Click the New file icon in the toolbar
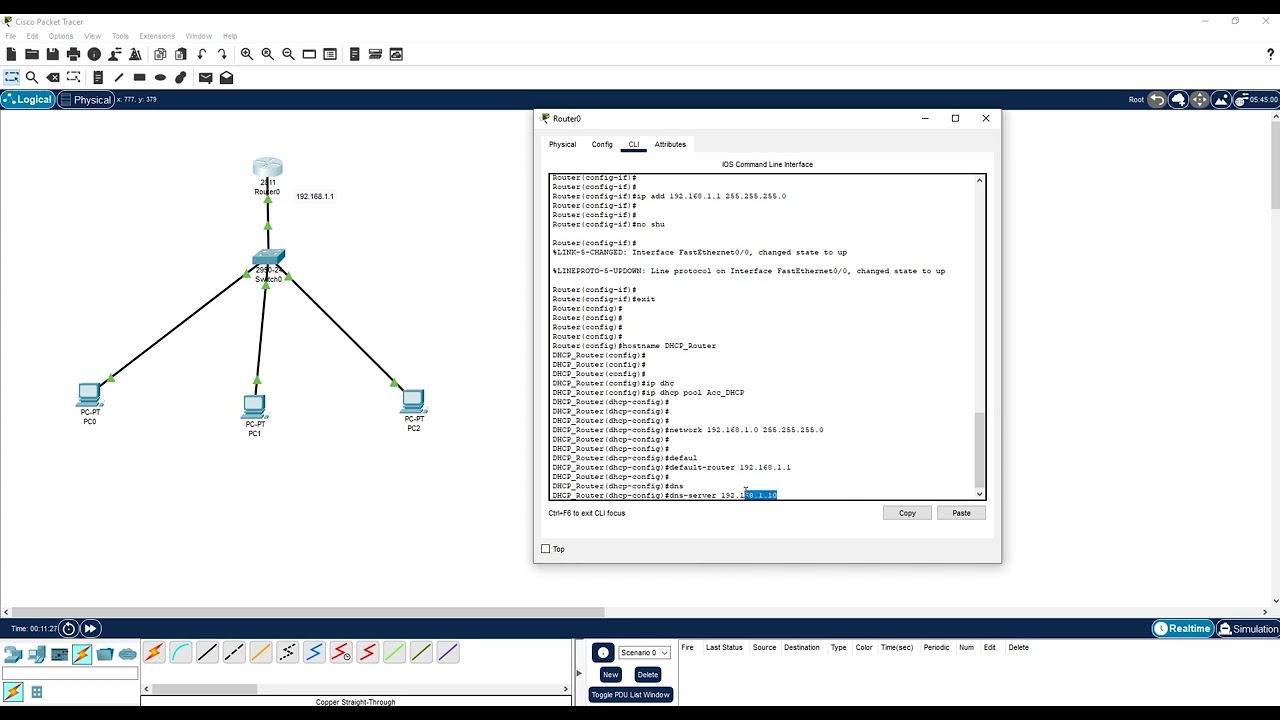 11,54
